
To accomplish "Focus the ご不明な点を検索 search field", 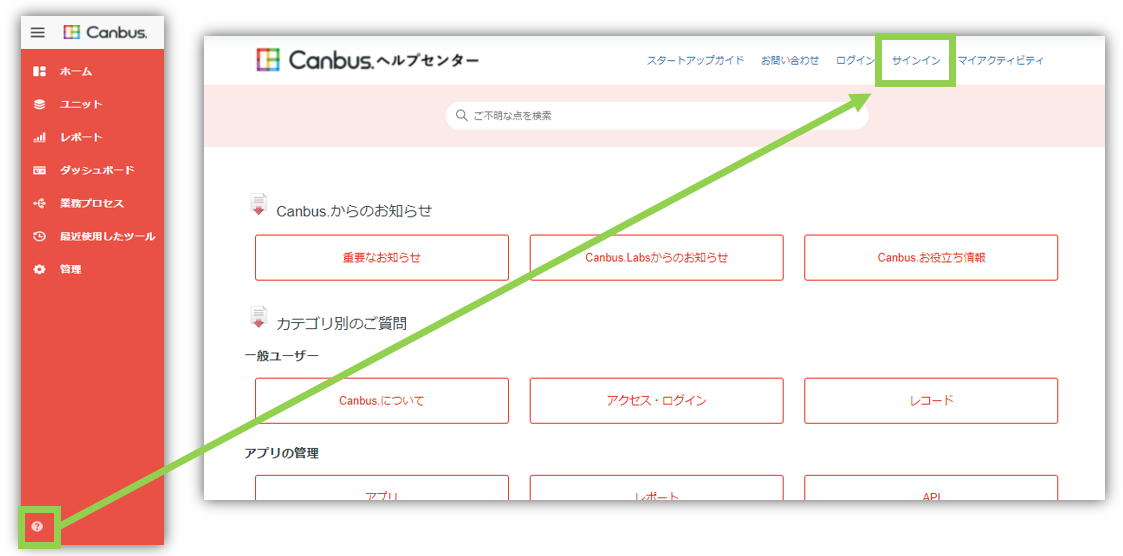I will tap(657, 115).
